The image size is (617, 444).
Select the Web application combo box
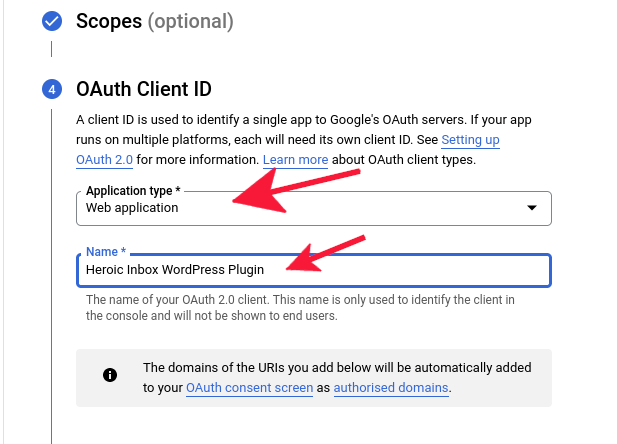click(x=314, y=208)
